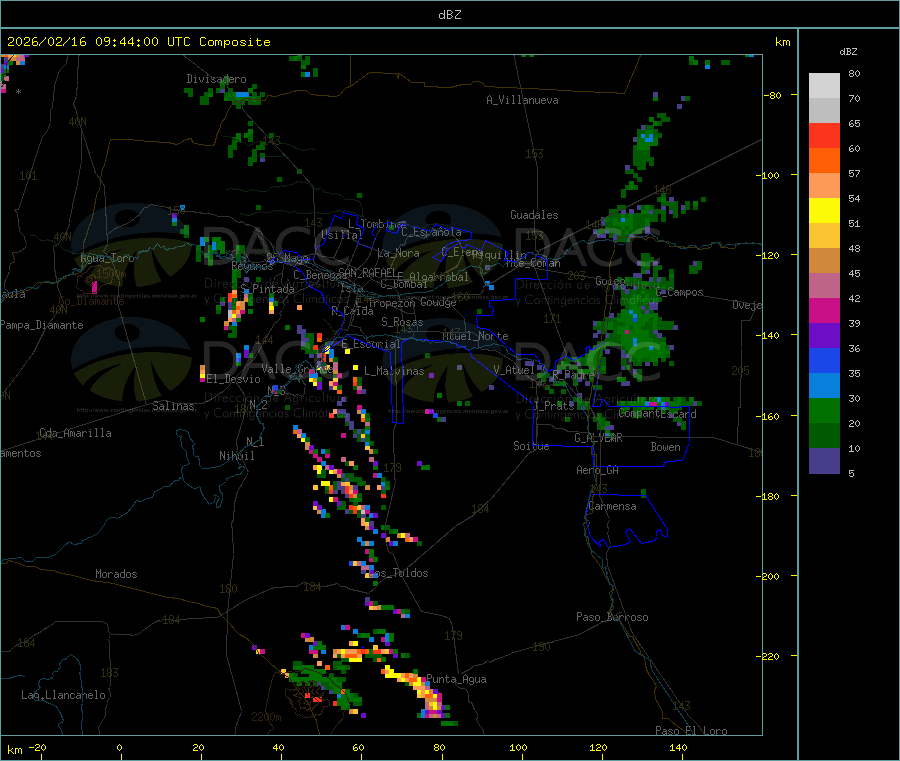Image resolution: width=900 pixels, height=761 pixels.
Task: Click the timestamp 2026/02/16 09:44:00 UTC Composite
Action: [x=138, y=42]
